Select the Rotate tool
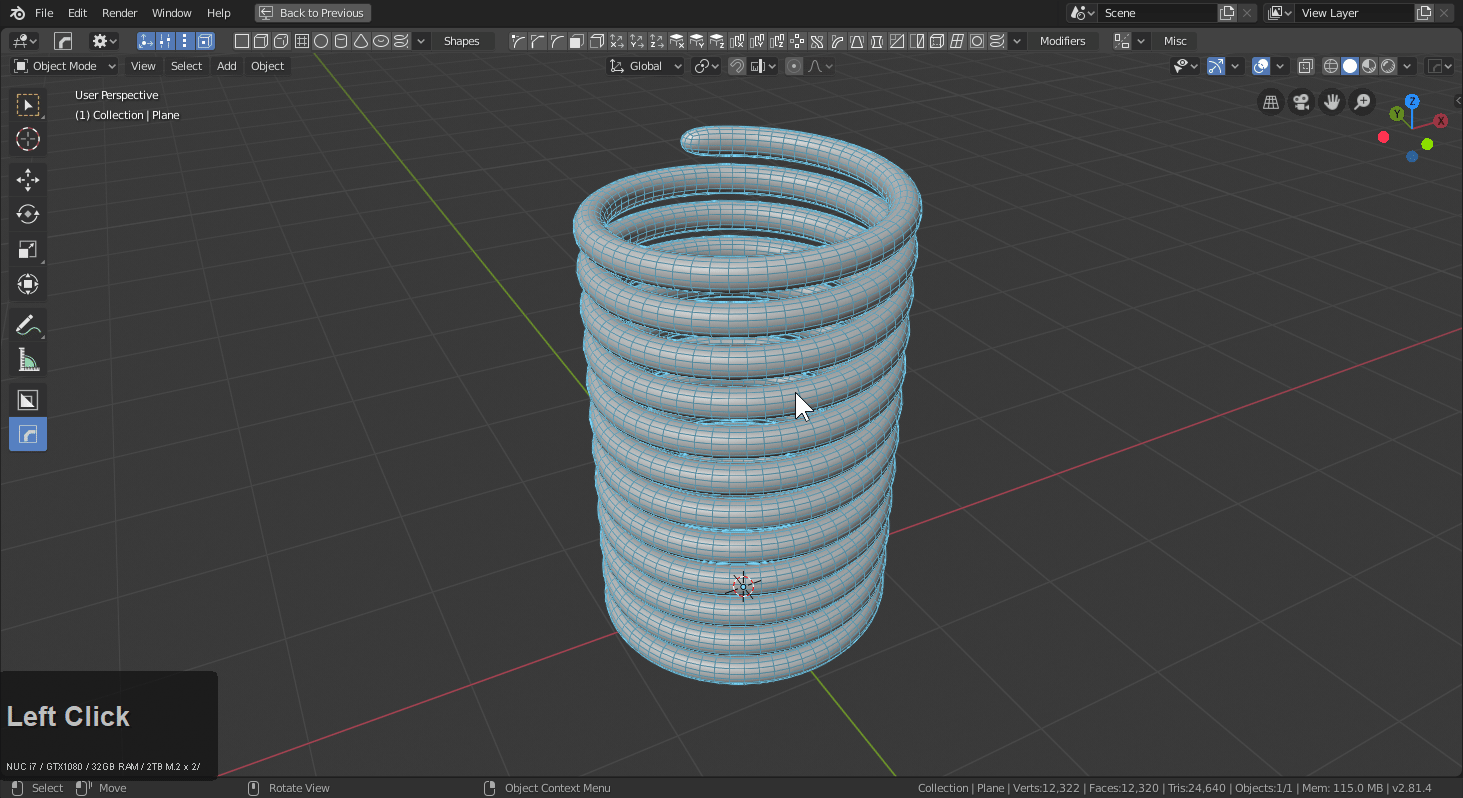The width and height of the screenshot is (1463, 798). (x=28, y=214)
